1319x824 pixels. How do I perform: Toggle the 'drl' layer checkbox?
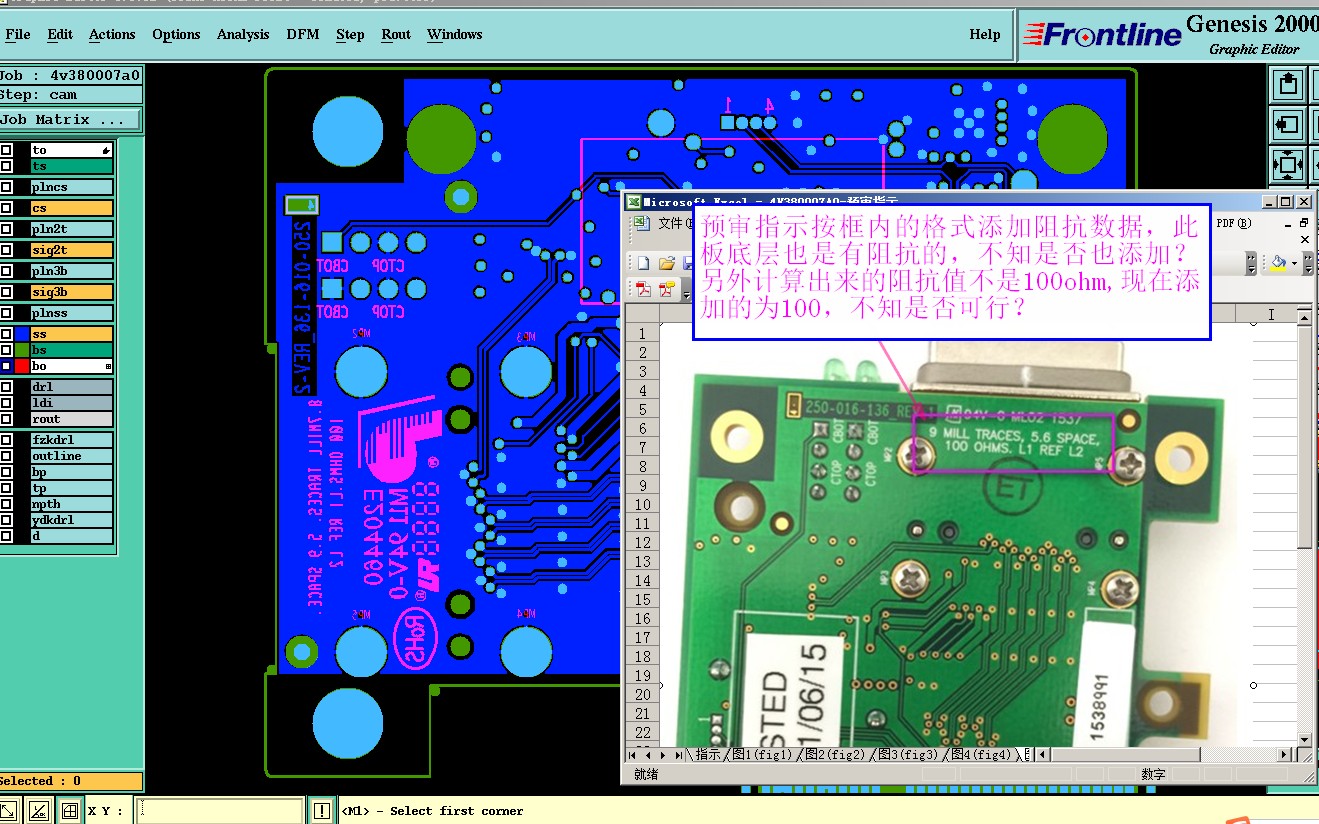7,387
